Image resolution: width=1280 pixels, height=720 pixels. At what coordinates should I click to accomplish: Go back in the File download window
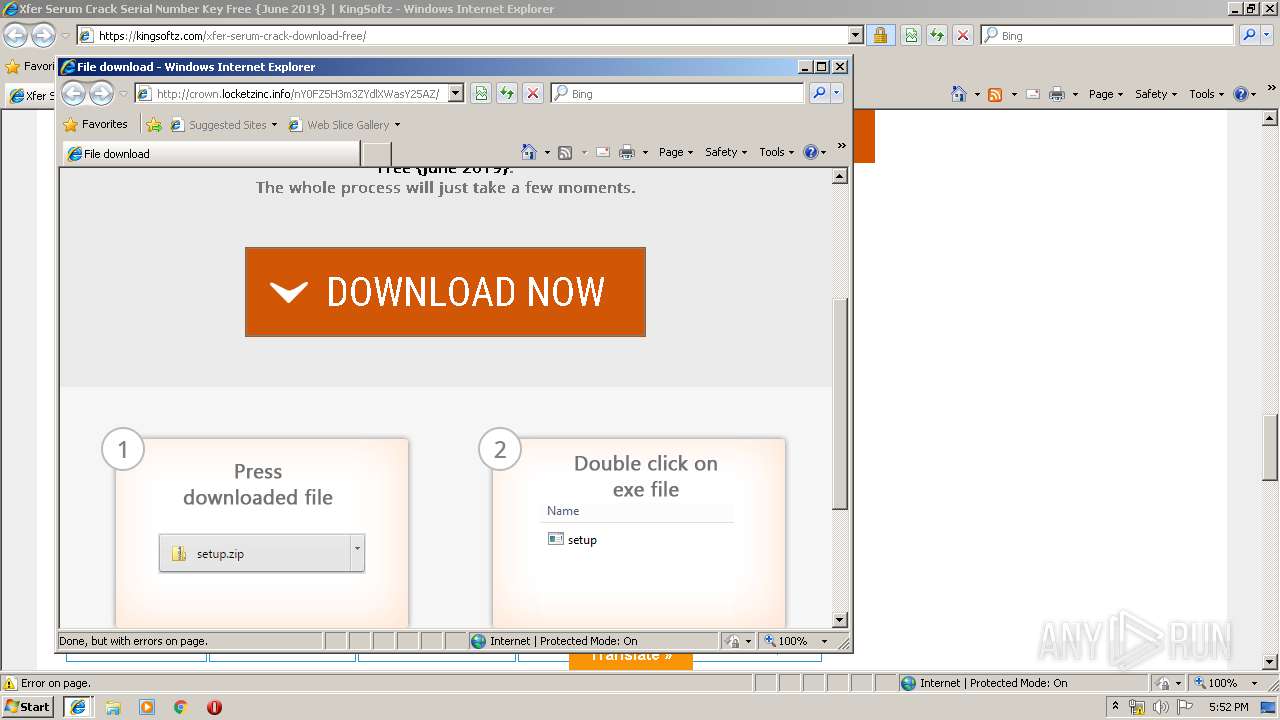click(74, 93)
